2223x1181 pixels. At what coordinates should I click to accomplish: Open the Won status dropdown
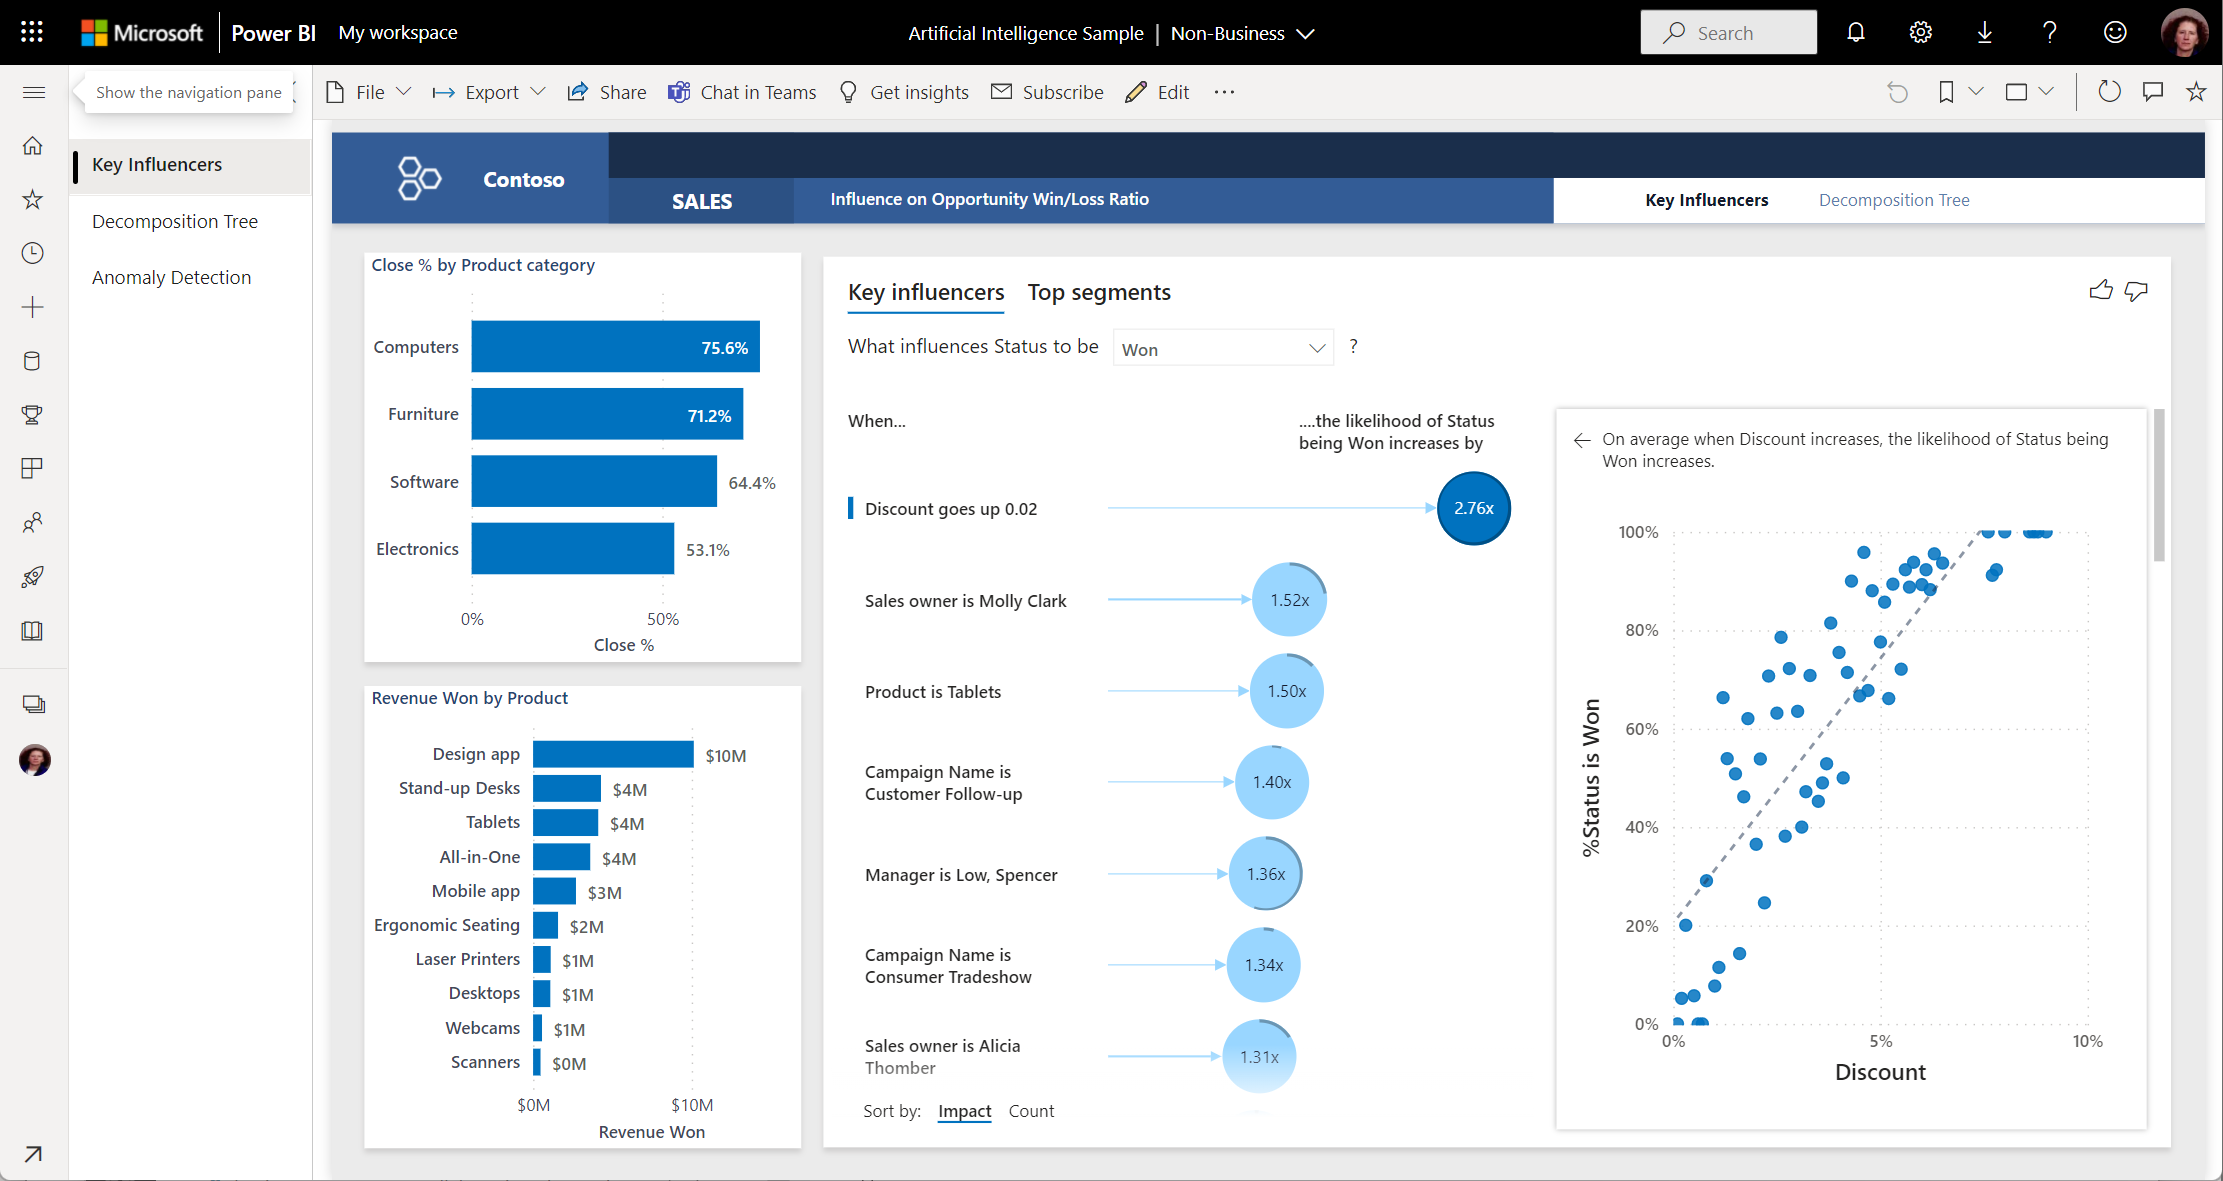[1222, 347]
